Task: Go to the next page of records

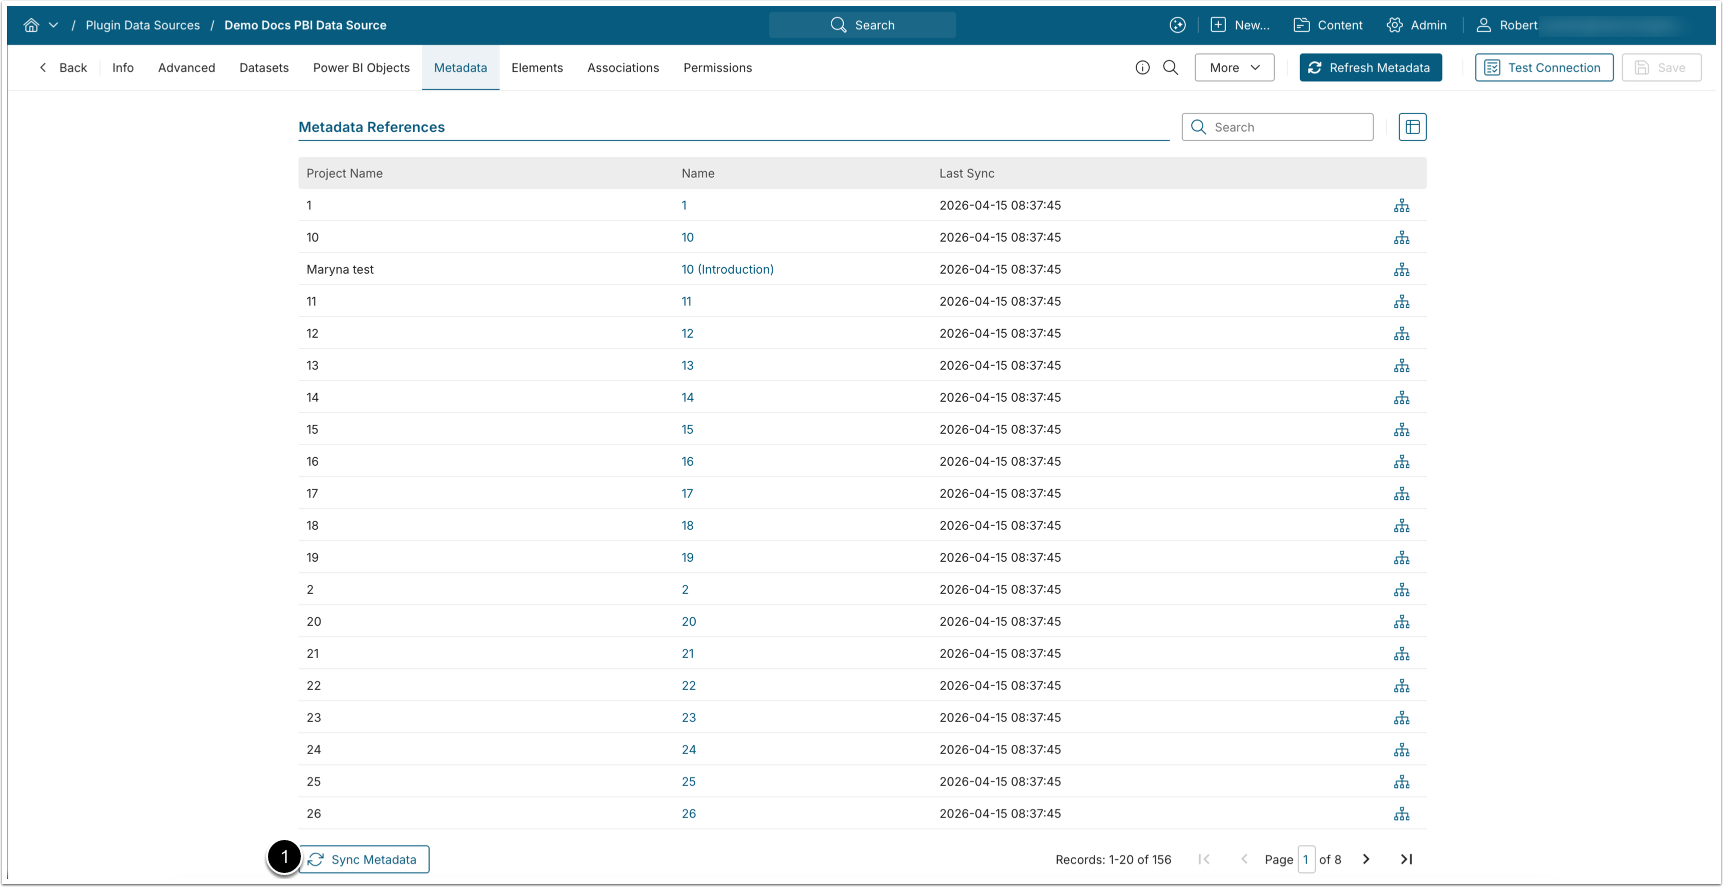Action: 1366,859
